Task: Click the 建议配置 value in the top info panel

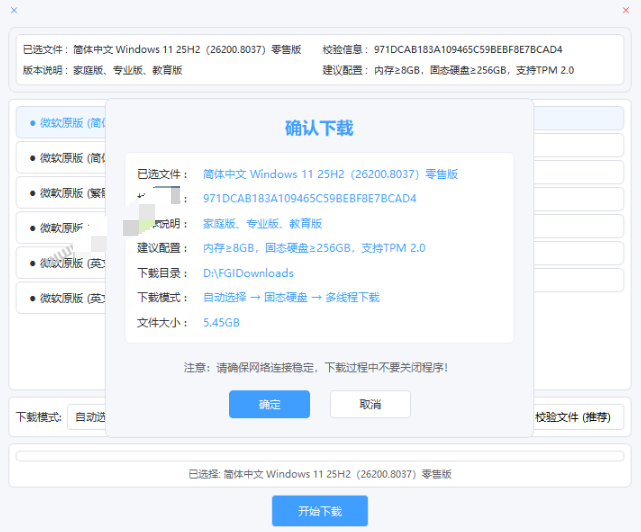Action: pyautogui.click(x=474, y=70)
